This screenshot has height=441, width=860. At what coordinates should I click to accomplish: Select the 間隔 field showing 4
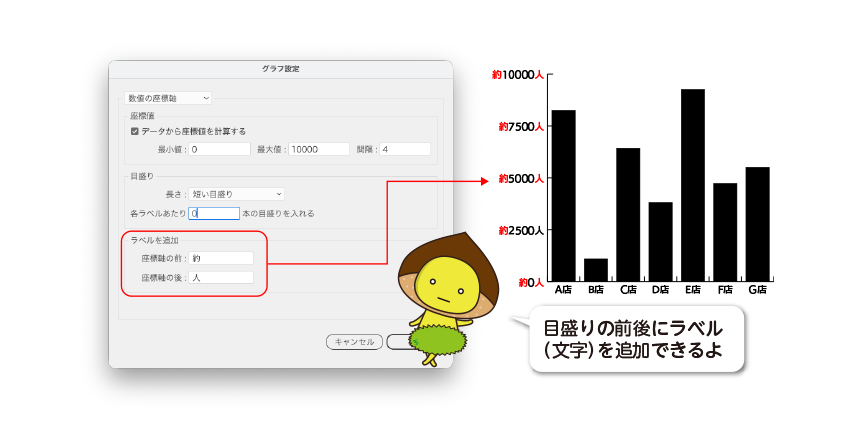point(404,149)
